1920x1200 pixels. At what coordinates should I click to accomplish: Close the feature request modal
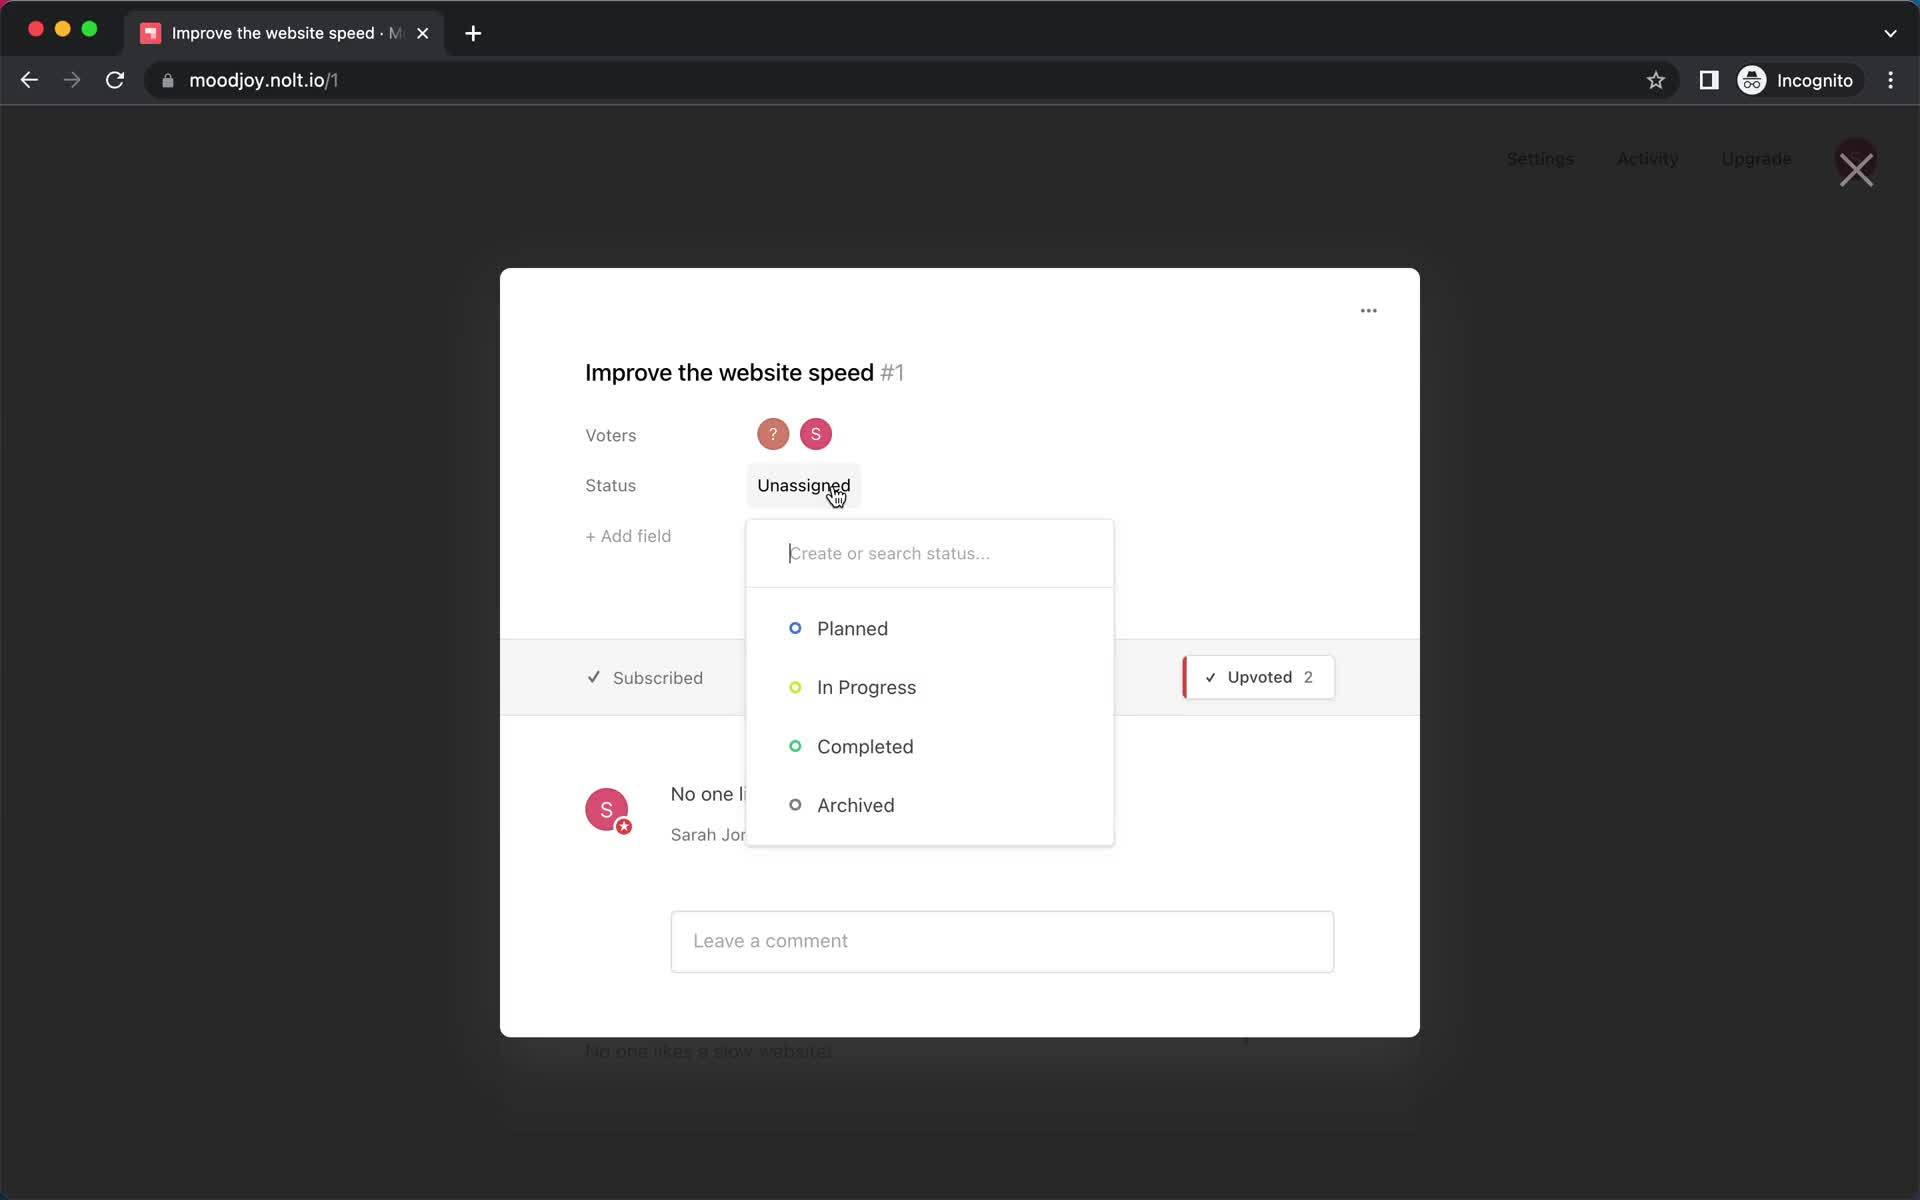(1856, 169)
